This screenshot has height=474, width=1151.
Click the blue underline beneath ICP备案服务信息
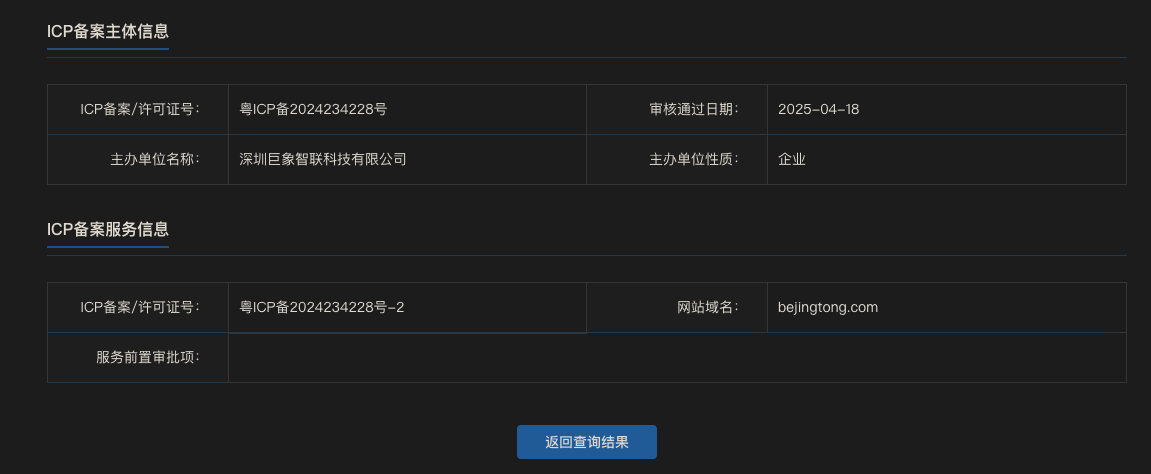108,247
